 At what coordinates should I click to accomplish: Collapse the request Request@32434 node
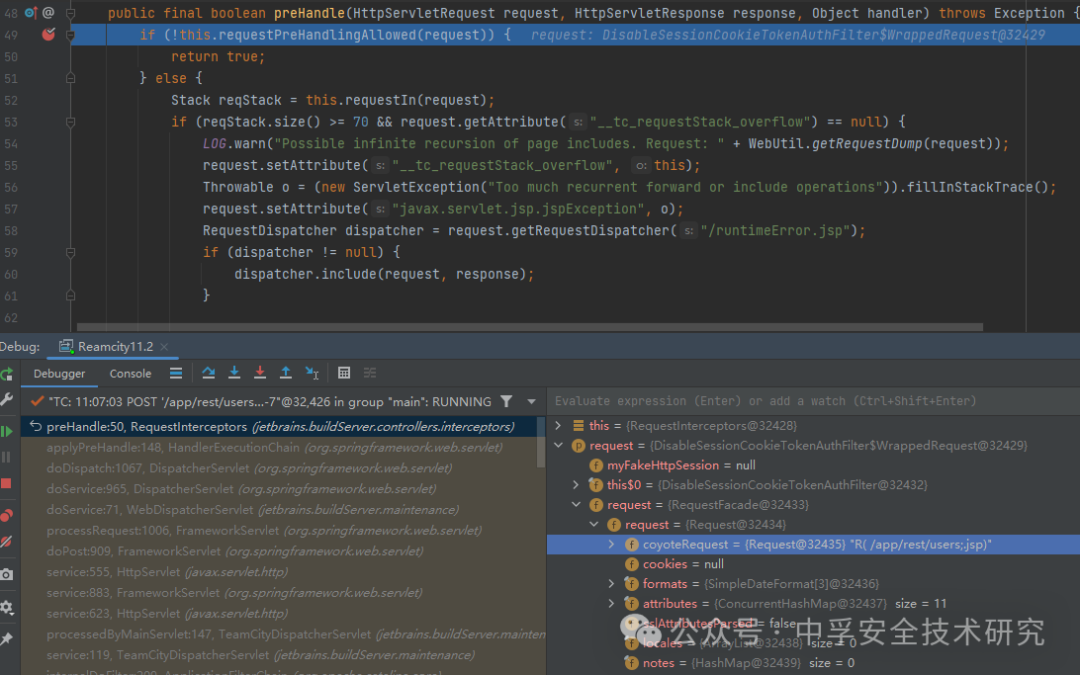594,525
